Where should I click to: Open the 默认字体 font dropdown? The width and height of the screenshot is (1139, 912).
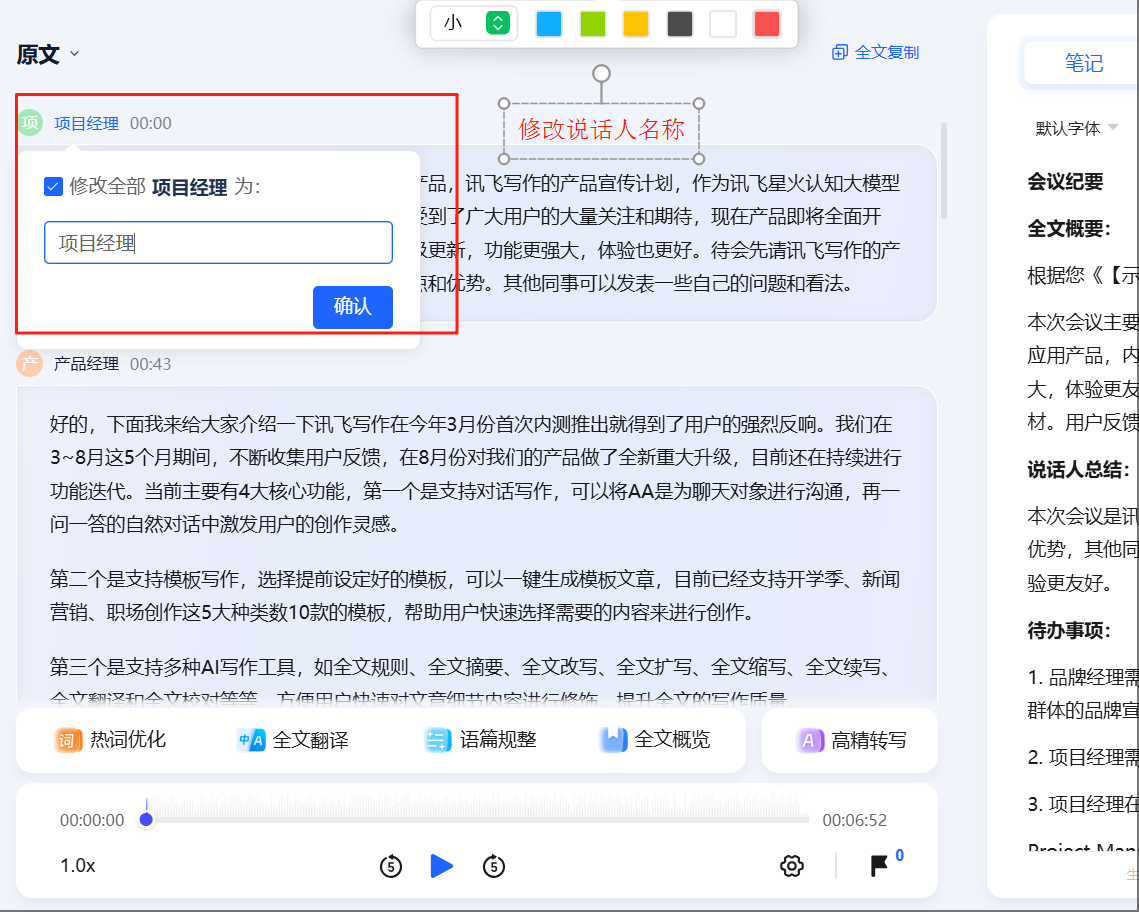click(1077, 128)
